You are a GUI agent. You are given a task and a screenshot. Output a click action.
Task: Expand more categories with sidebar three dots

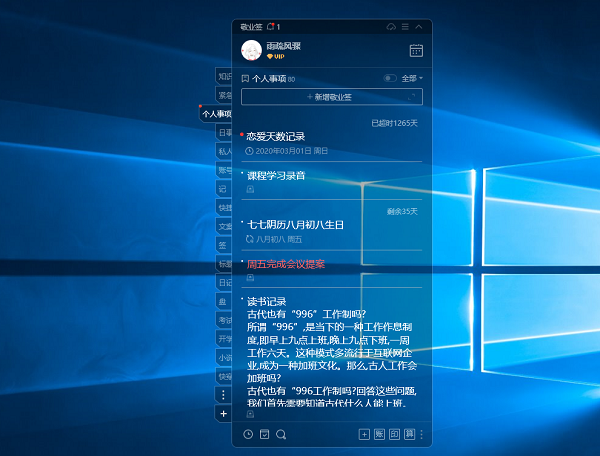click(x=223, y=395)
